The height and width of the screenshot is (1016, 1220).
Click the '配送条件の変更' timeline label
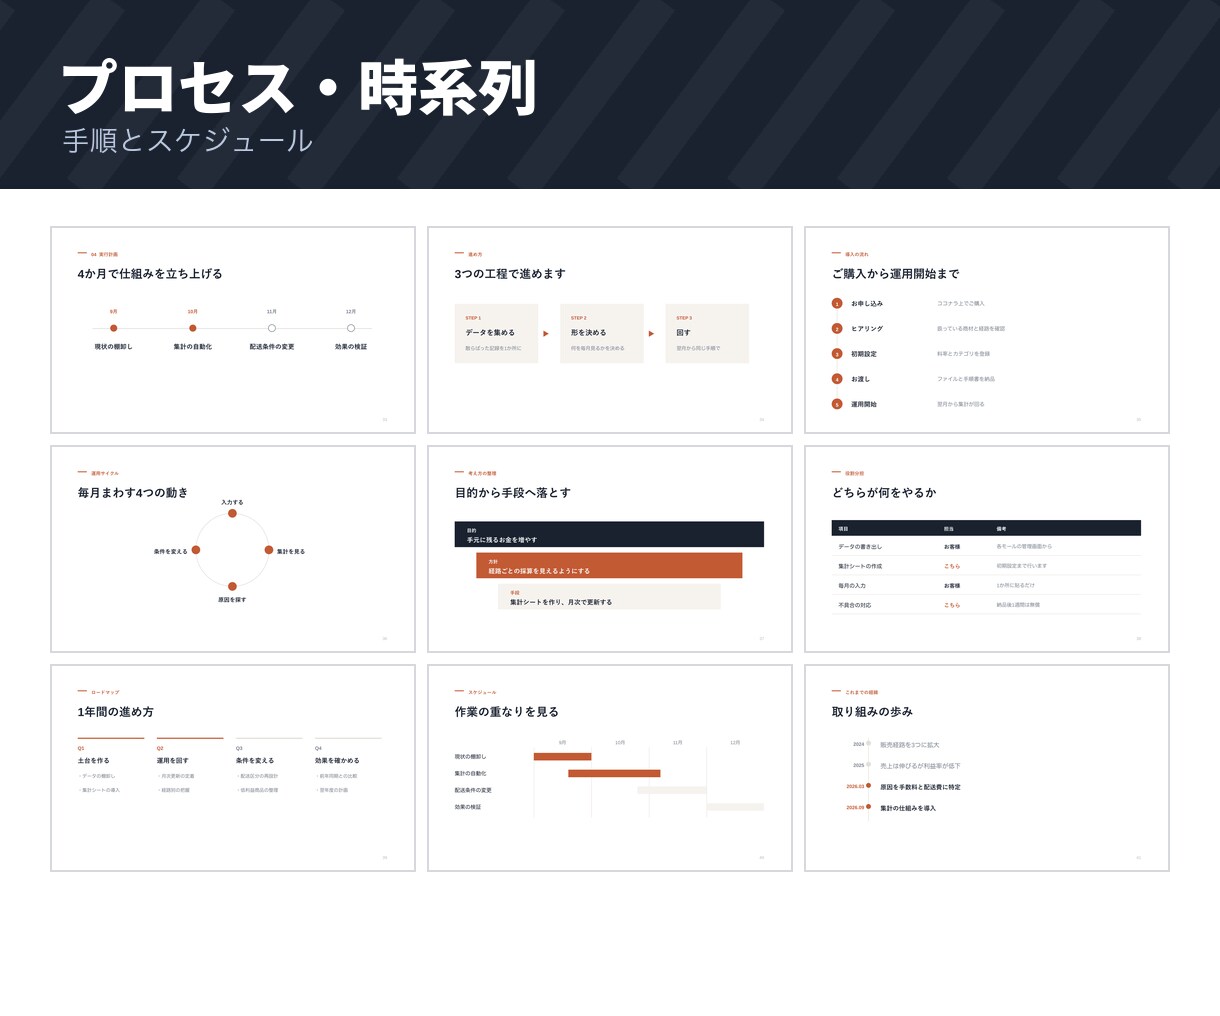[272, 347]
